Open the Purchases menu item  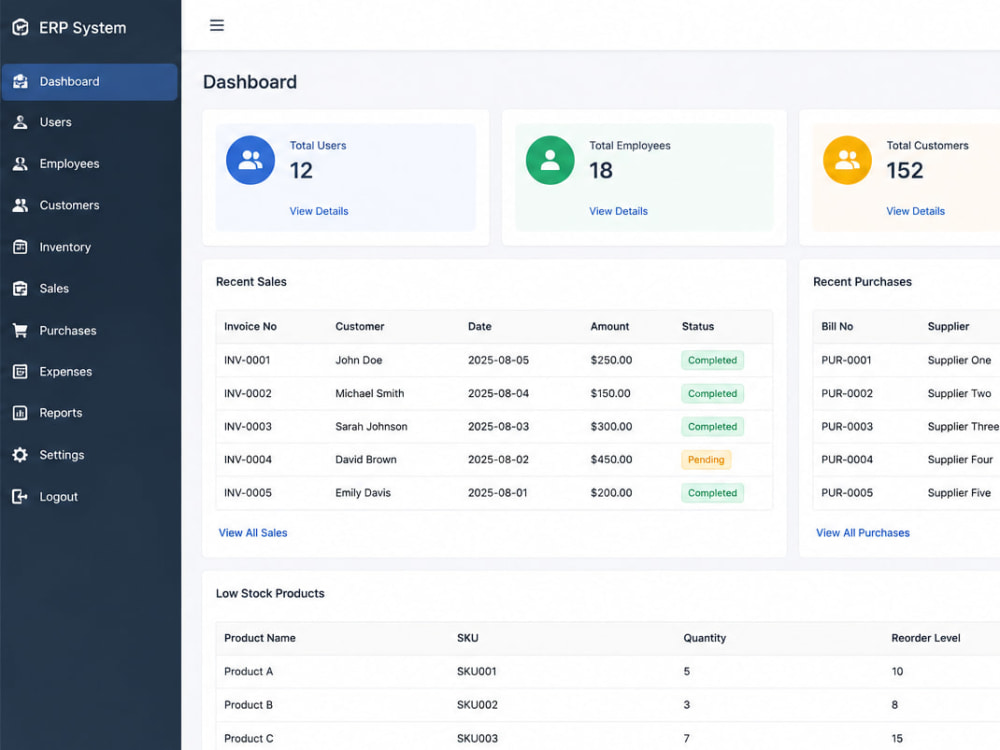click(89, 330)
